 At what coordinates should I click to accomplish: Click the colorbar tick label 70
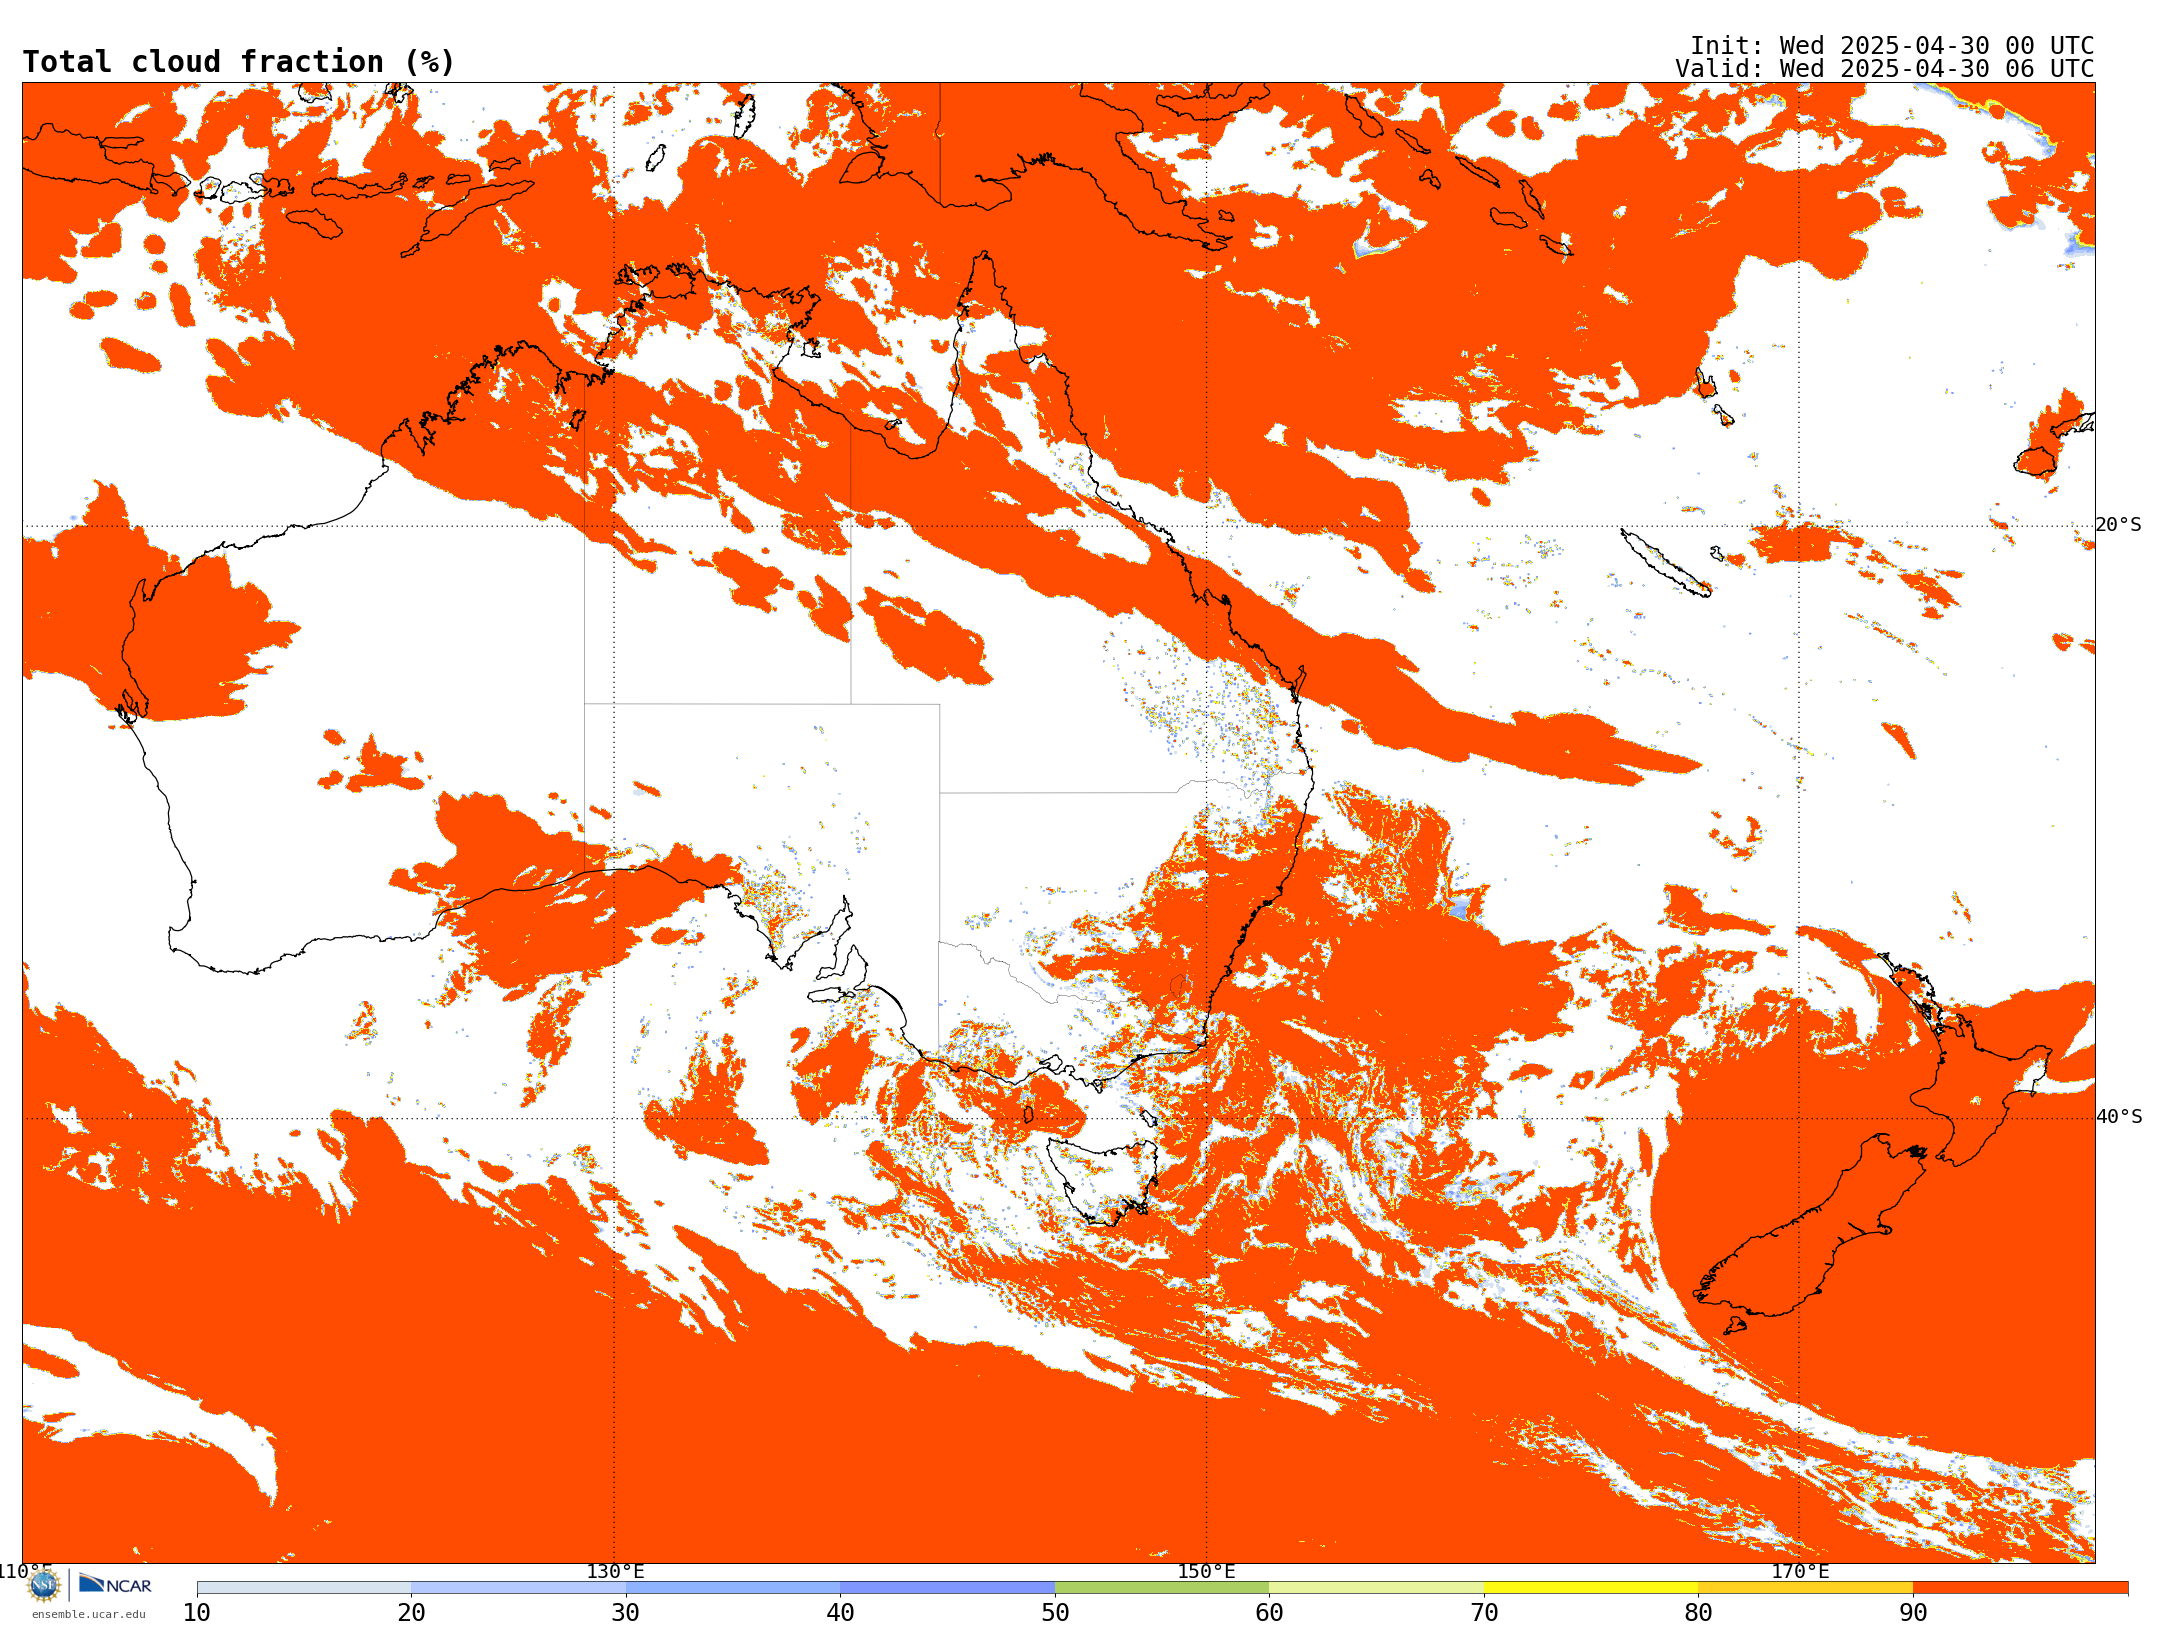(1484, 1613)
